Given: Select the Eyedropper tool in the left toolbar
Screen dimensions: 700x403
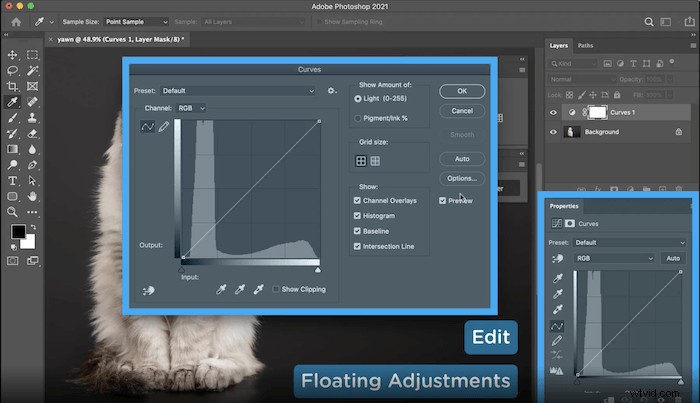Looking at the screenshot, I should (12, 102).
